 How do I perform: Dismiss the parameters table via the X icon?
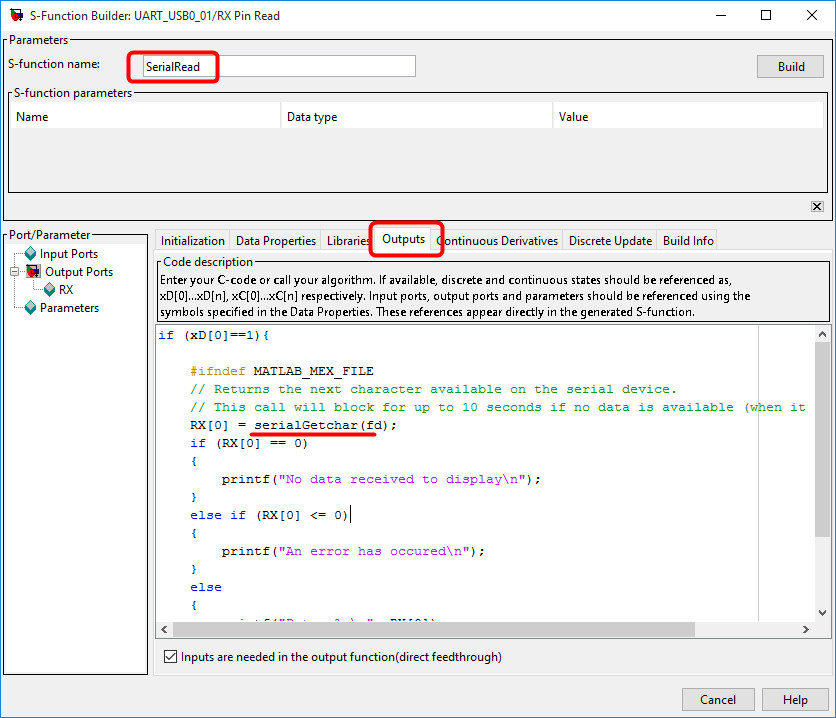[817, 205]
